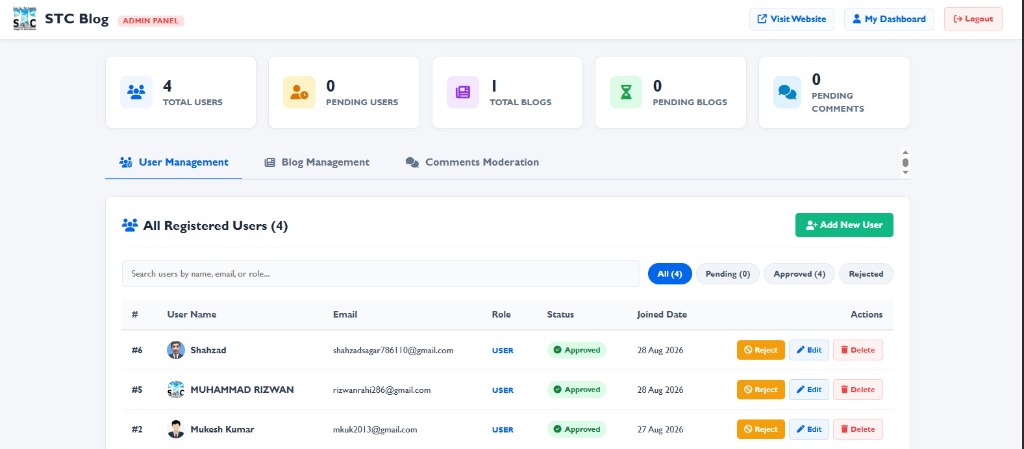
Task: Click MUHAMMAD RIZWAN's profile avatar
Action: (176, 390)
